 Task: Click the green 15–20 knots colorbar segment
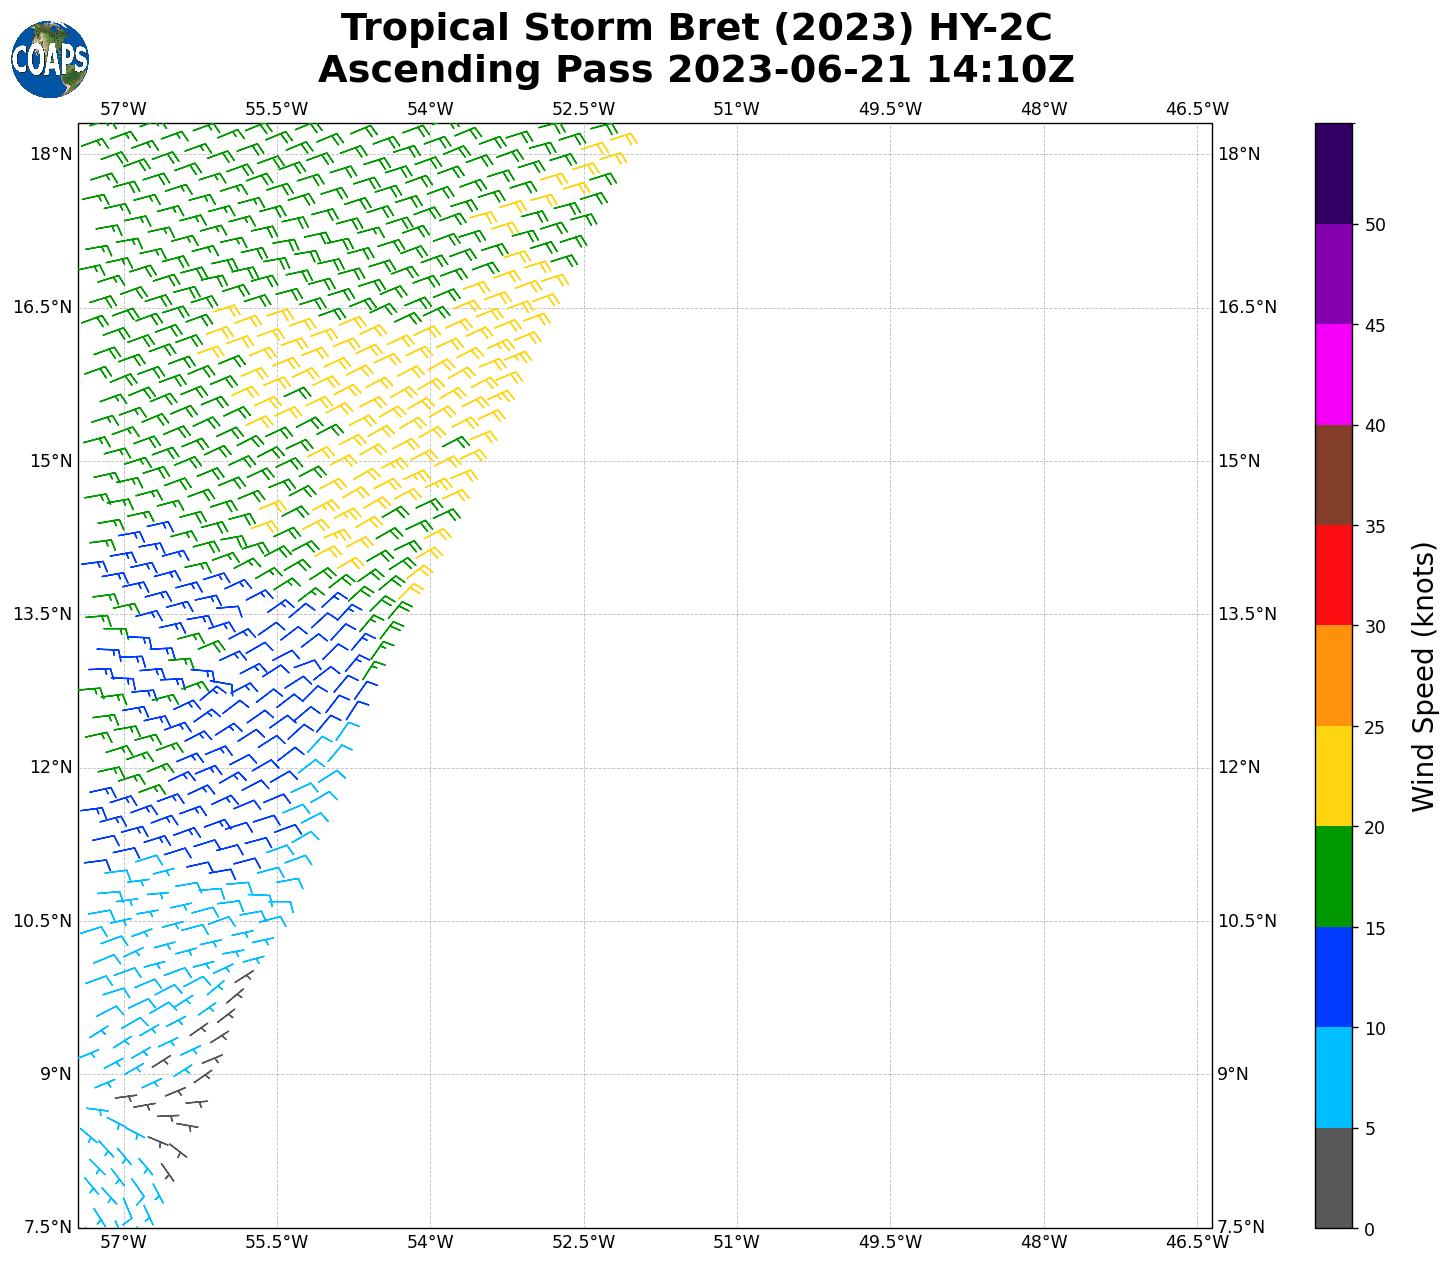click(x=1333, y=876)
